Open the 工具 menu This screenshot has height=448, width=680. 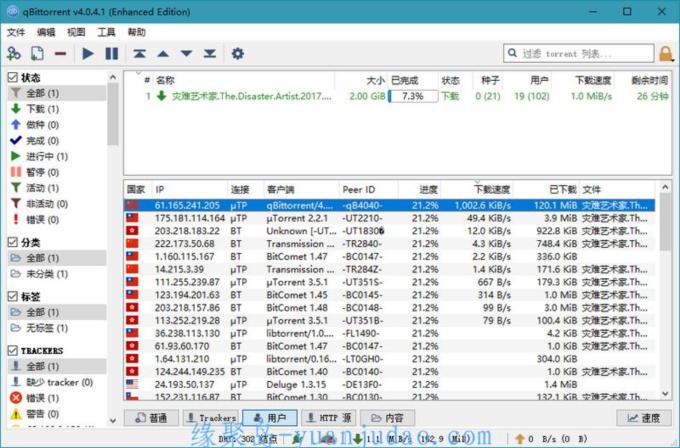coord(106,33)
